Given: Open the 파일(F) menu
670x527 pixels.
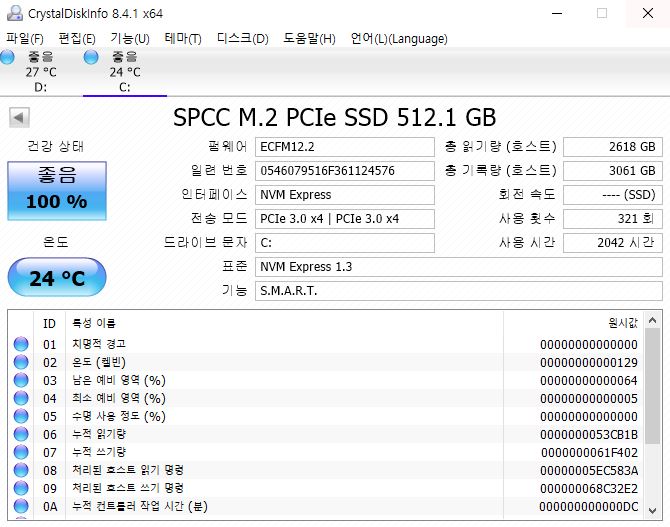Looking at the screenshot, I should (25, 39).
